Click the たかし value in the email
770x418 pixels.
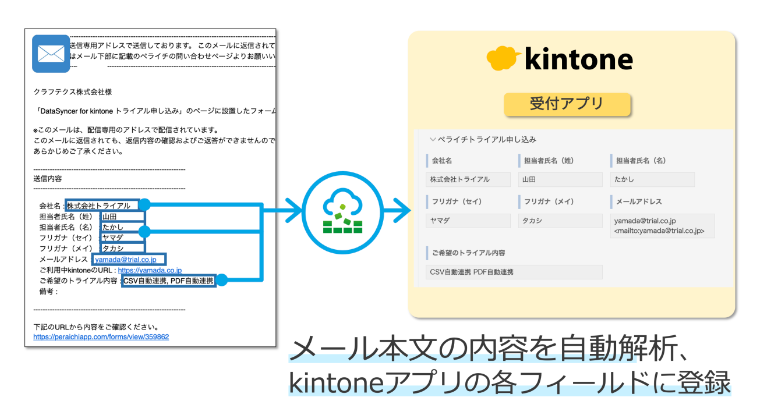113,227
